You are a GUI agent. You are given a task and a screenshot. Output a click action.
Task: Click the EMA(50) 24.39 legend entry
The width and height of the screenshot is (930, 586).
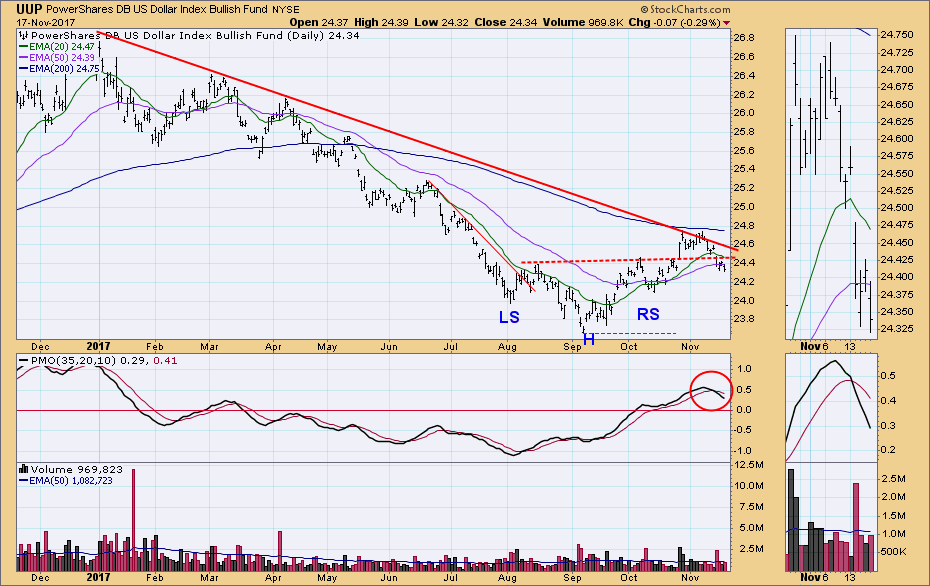(57, 58)
